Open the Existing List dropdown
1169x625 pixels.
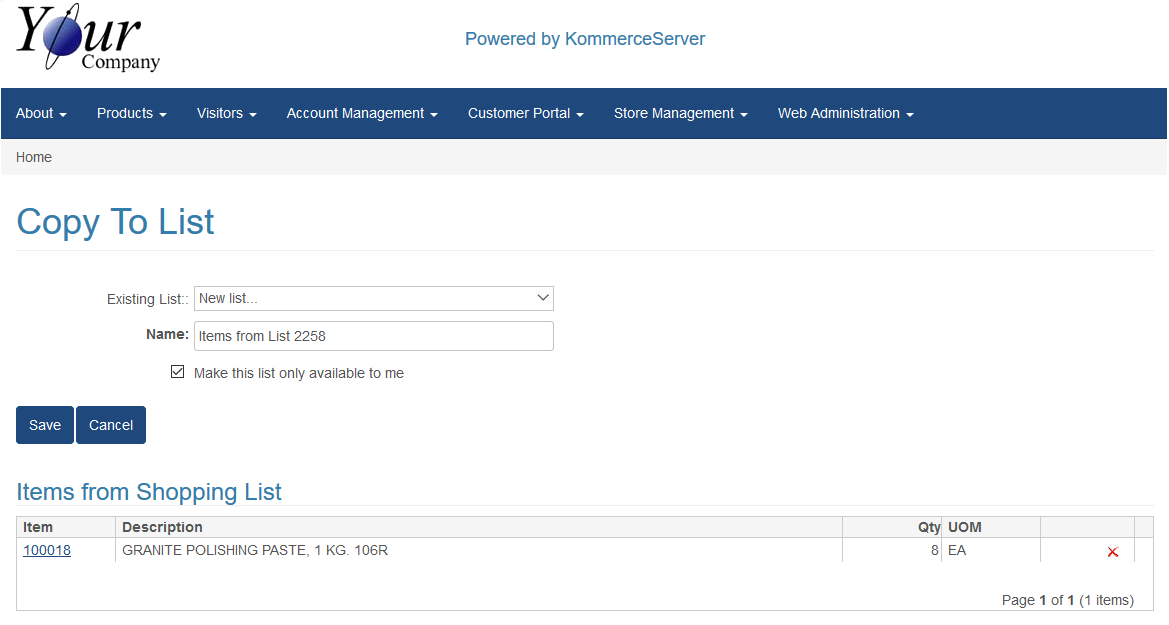(373, 298)
